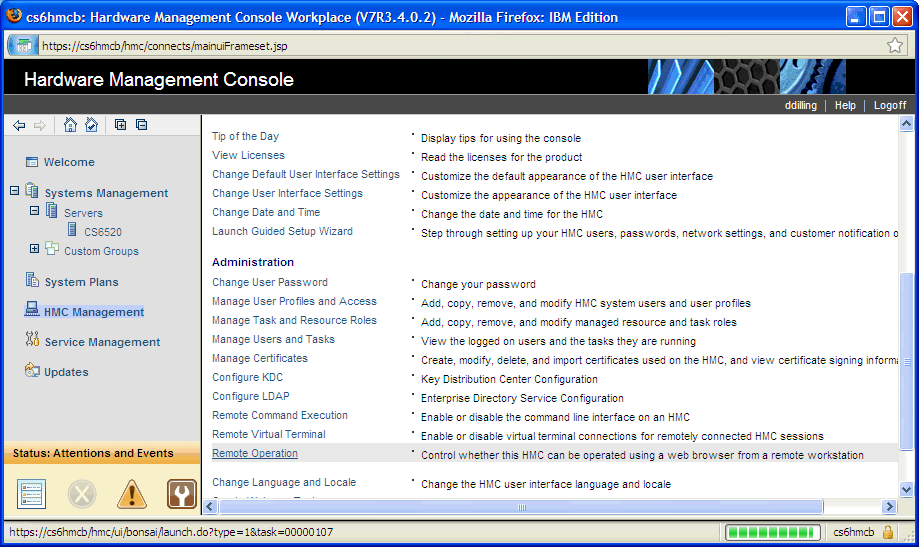Image resolution: width=919 pixels, height=547 pixels.
Task: Open Tip of the Day
Action: click(x=246, y=136)
